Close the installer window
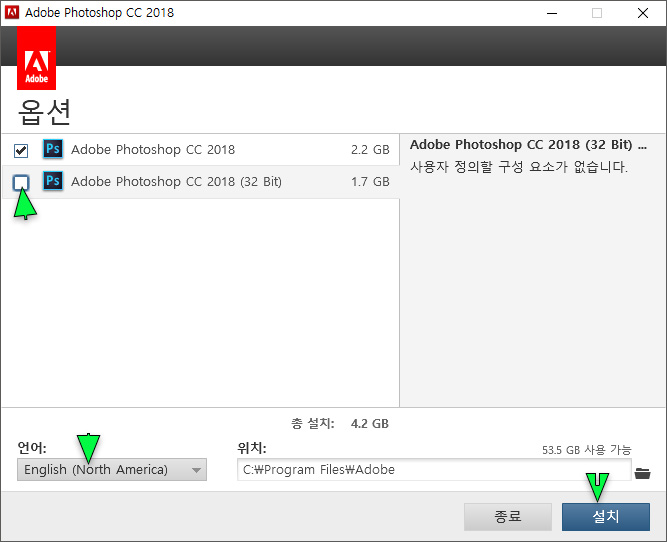This screenshot has height=542, width=667. pyautogui.click(x=643, y=13)
